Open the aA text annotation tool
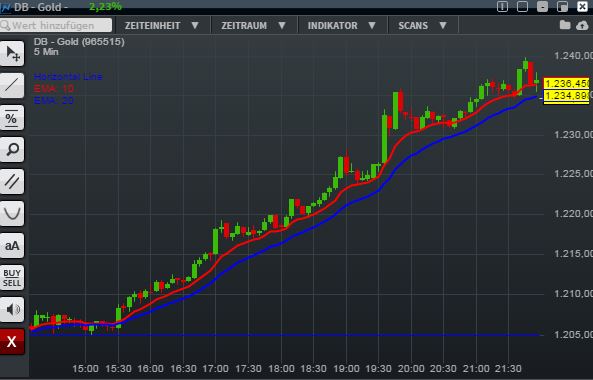This screenshot has height=380, width=593. pyautogui.click(x=12, y=245)
